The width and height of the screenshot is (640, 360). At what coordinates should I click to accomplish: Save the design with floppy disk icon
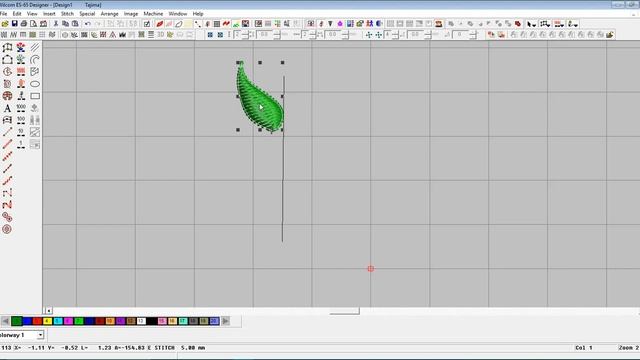[14, 24]
